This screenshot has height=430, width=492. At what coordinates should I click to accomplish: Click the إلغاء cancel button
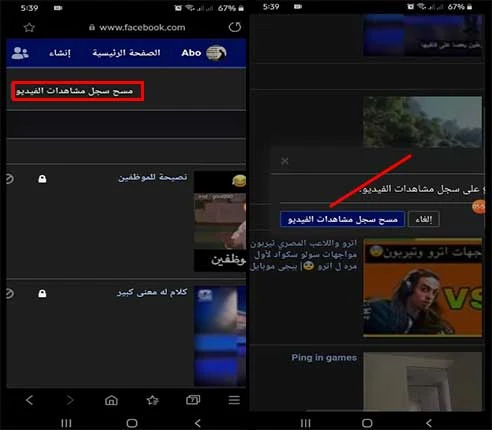point(424,219)
